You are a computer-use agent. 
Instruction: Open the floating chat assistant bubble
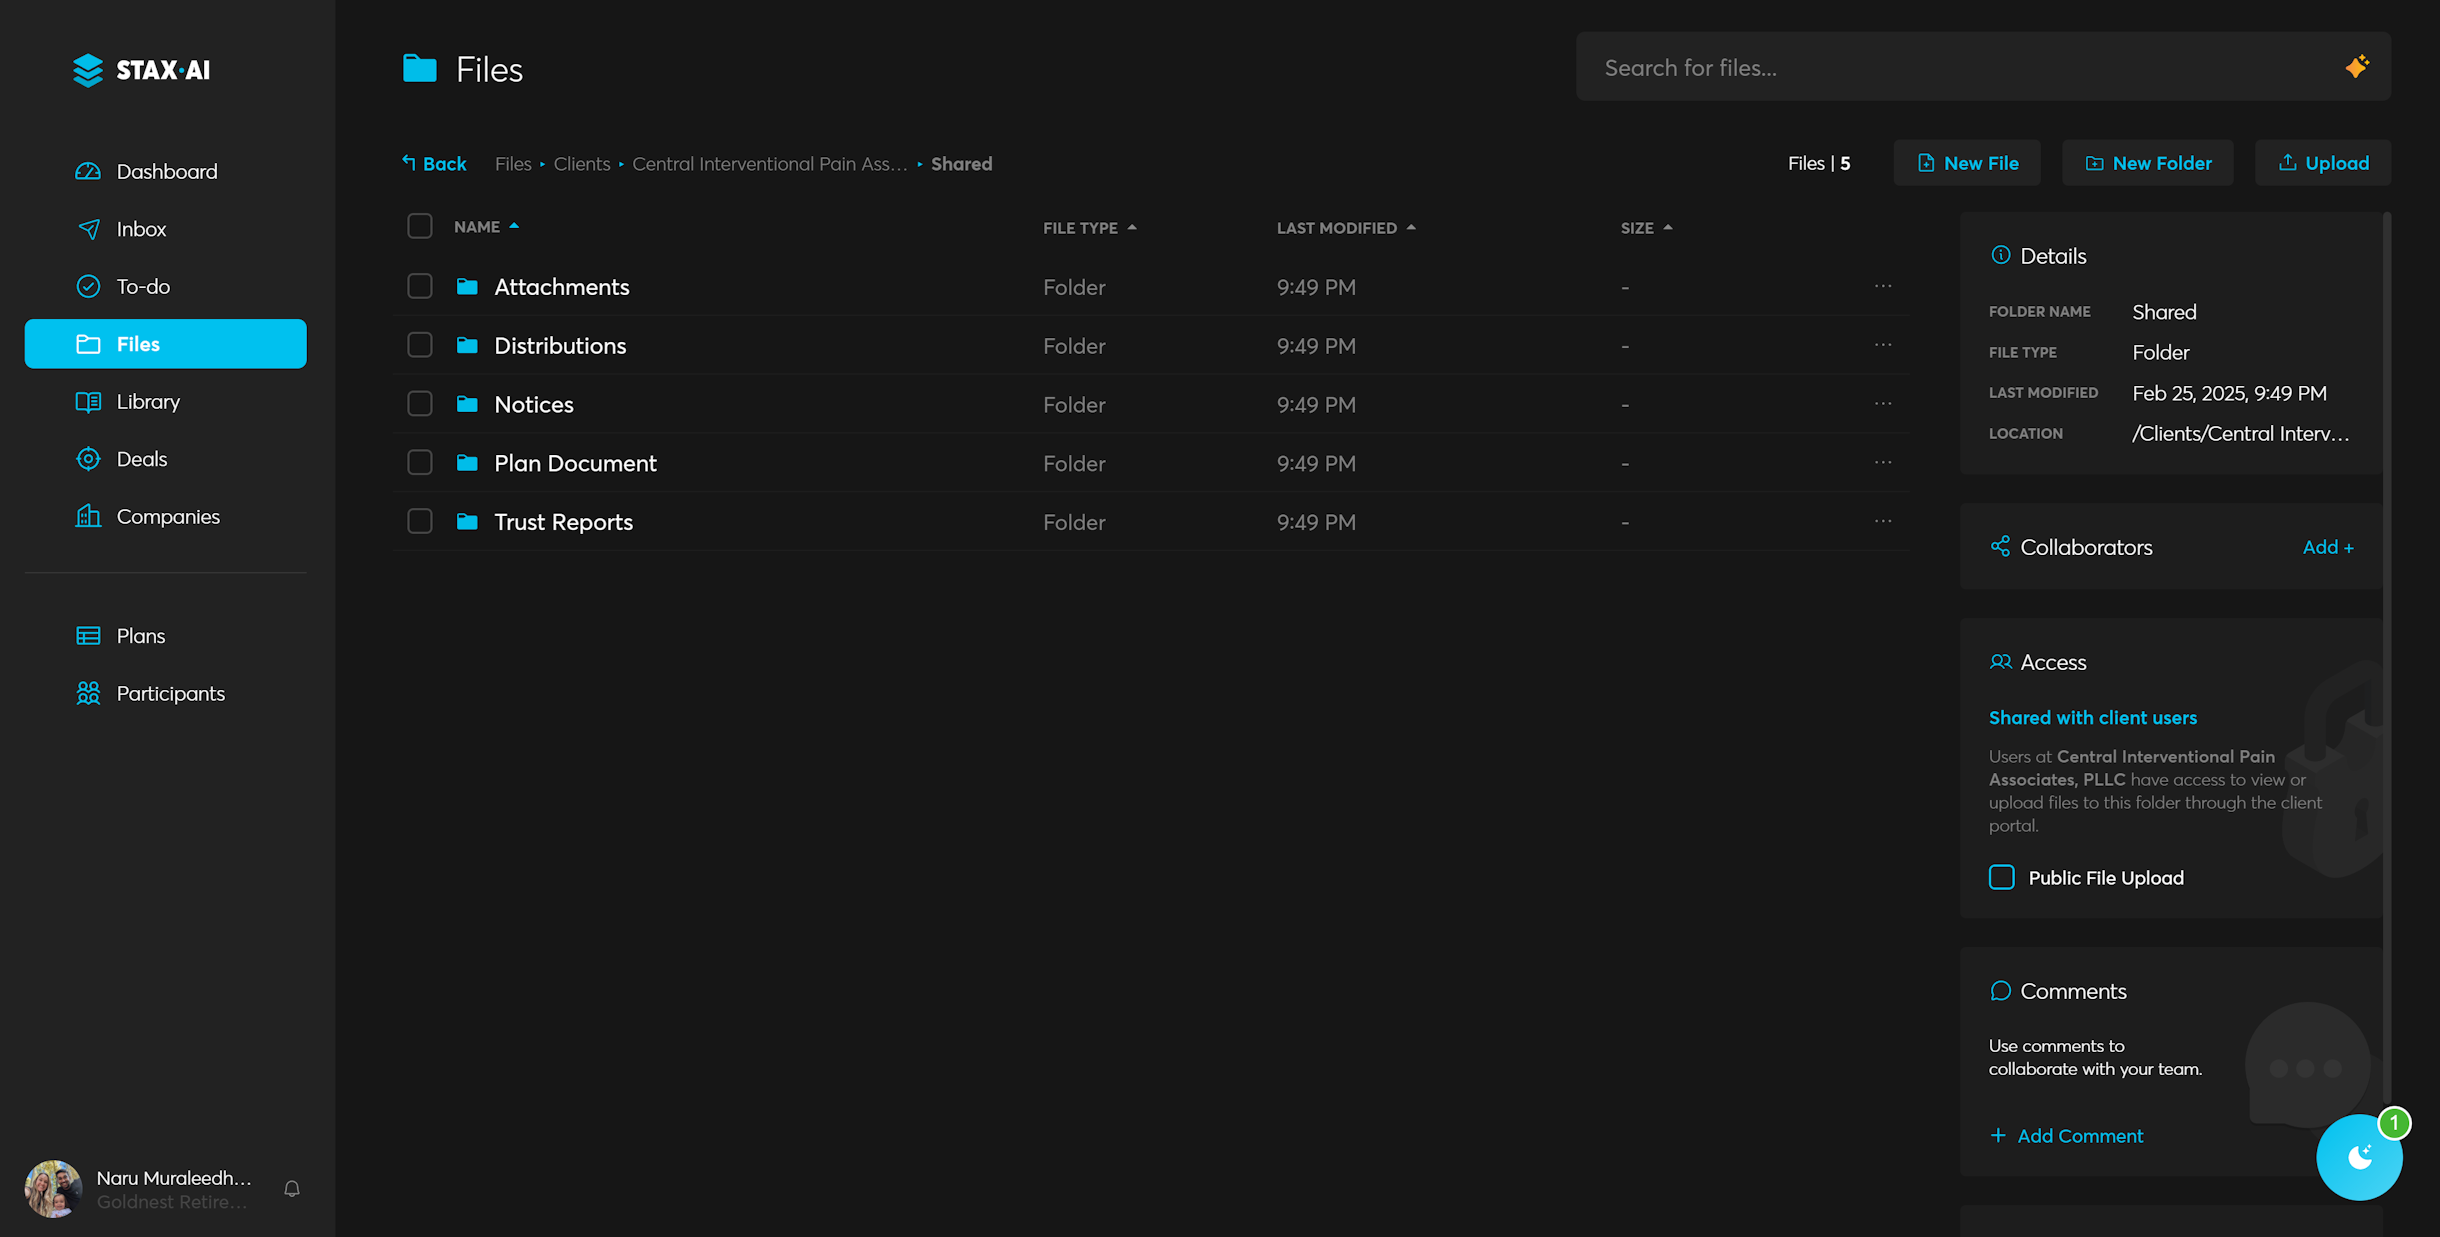(x=2359, y=1157)
